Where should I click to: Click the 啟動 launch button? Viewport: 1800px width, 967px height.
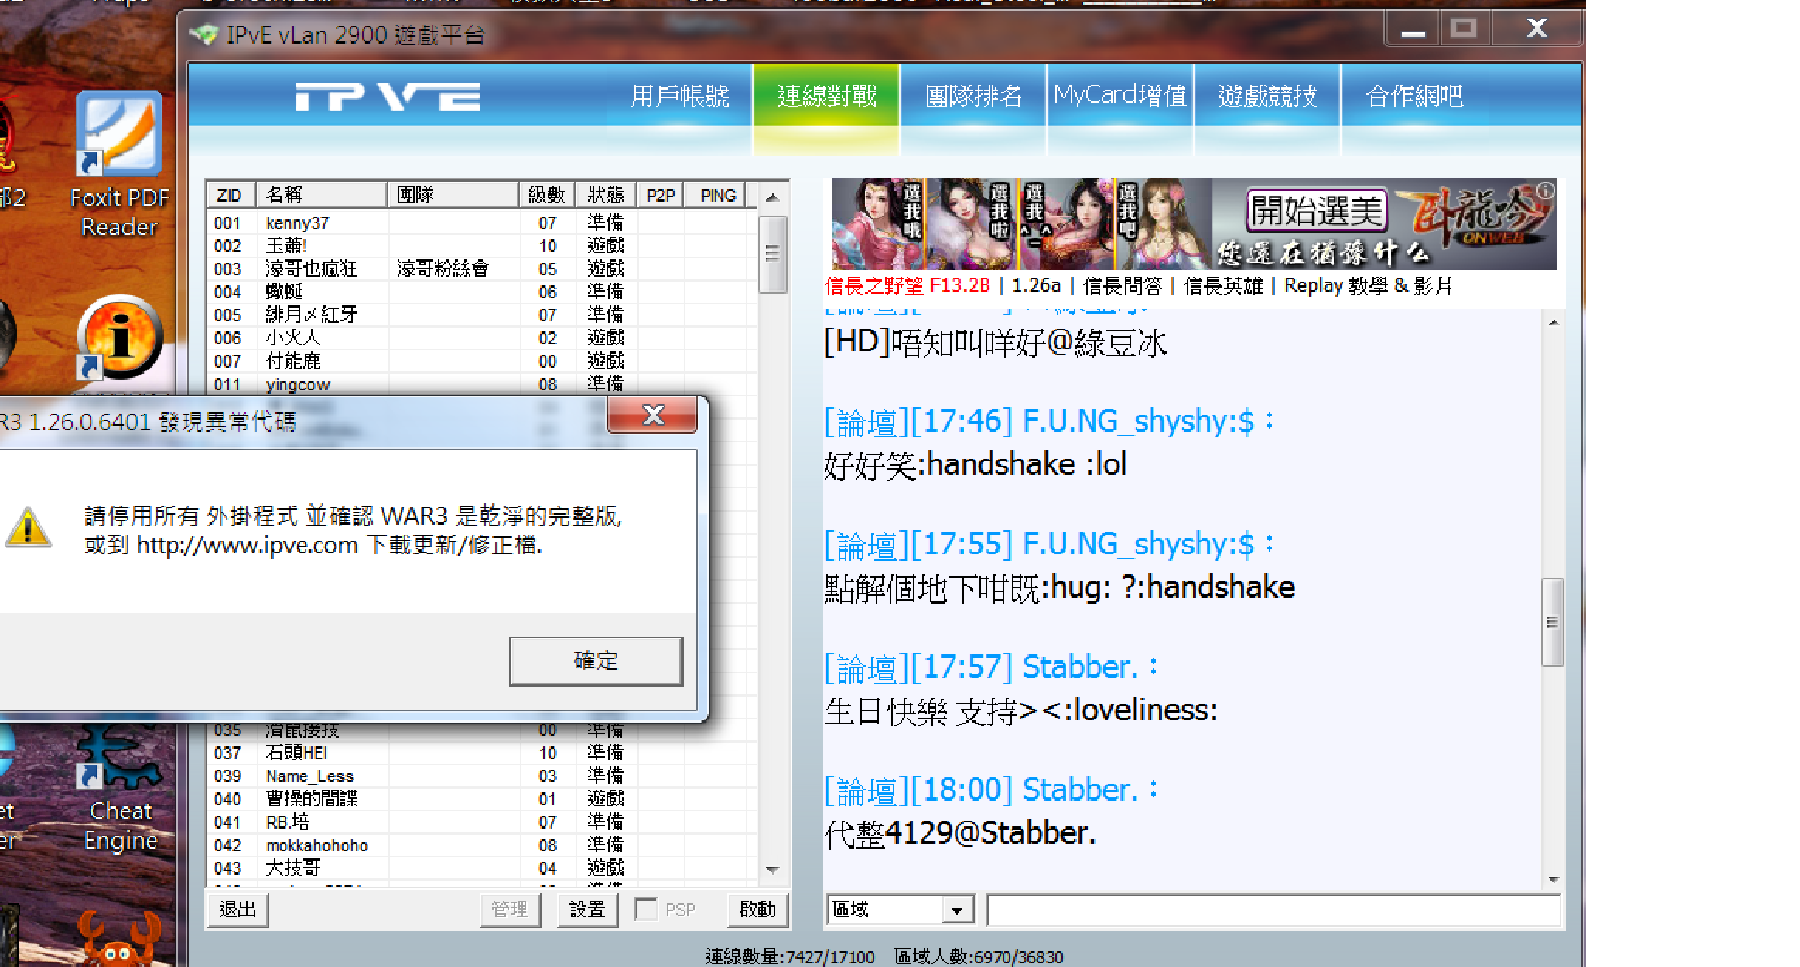pyautogui.click(x=757, y=909)
